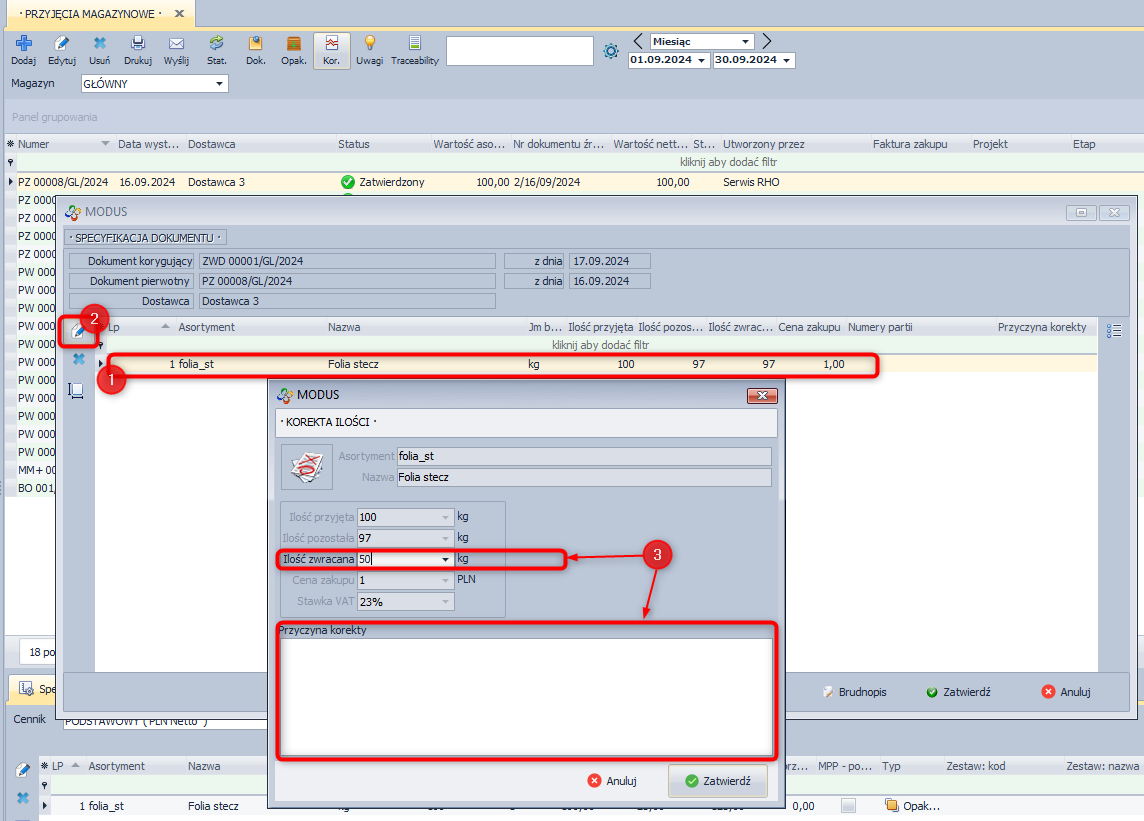Sort by the Asortyment column header

pos(206,327)
